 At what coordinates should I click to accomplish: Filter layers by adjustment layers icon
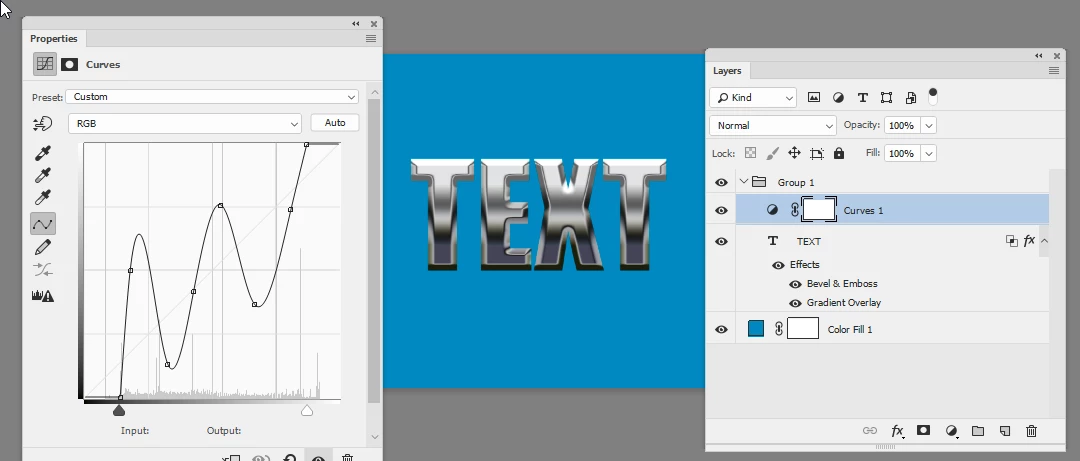[x=838, y=98]
